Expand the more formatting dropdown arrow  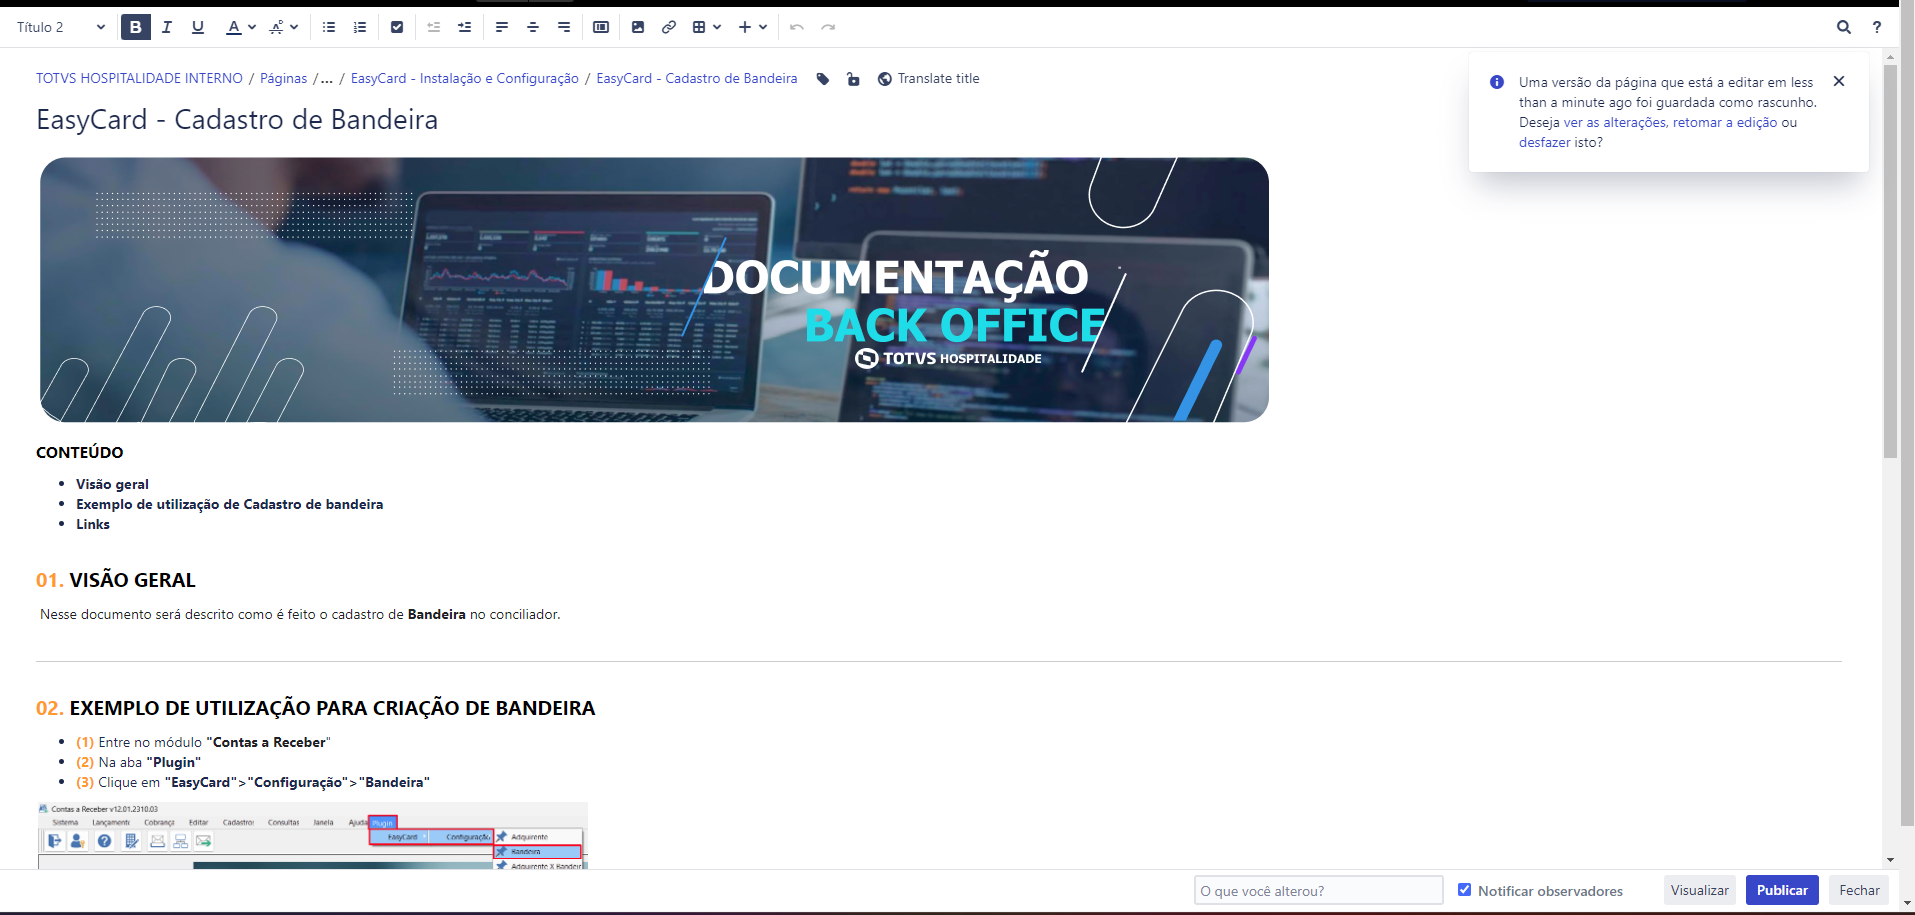294,27
